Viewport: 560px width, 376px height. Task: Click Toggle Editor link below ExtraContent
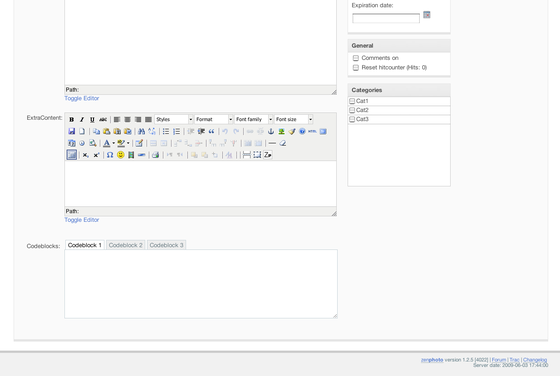[82, 220]
